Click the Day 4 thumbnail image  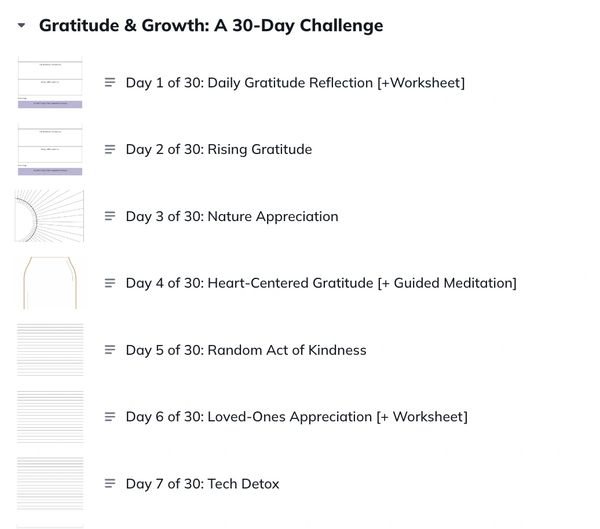tap(50, 283)
